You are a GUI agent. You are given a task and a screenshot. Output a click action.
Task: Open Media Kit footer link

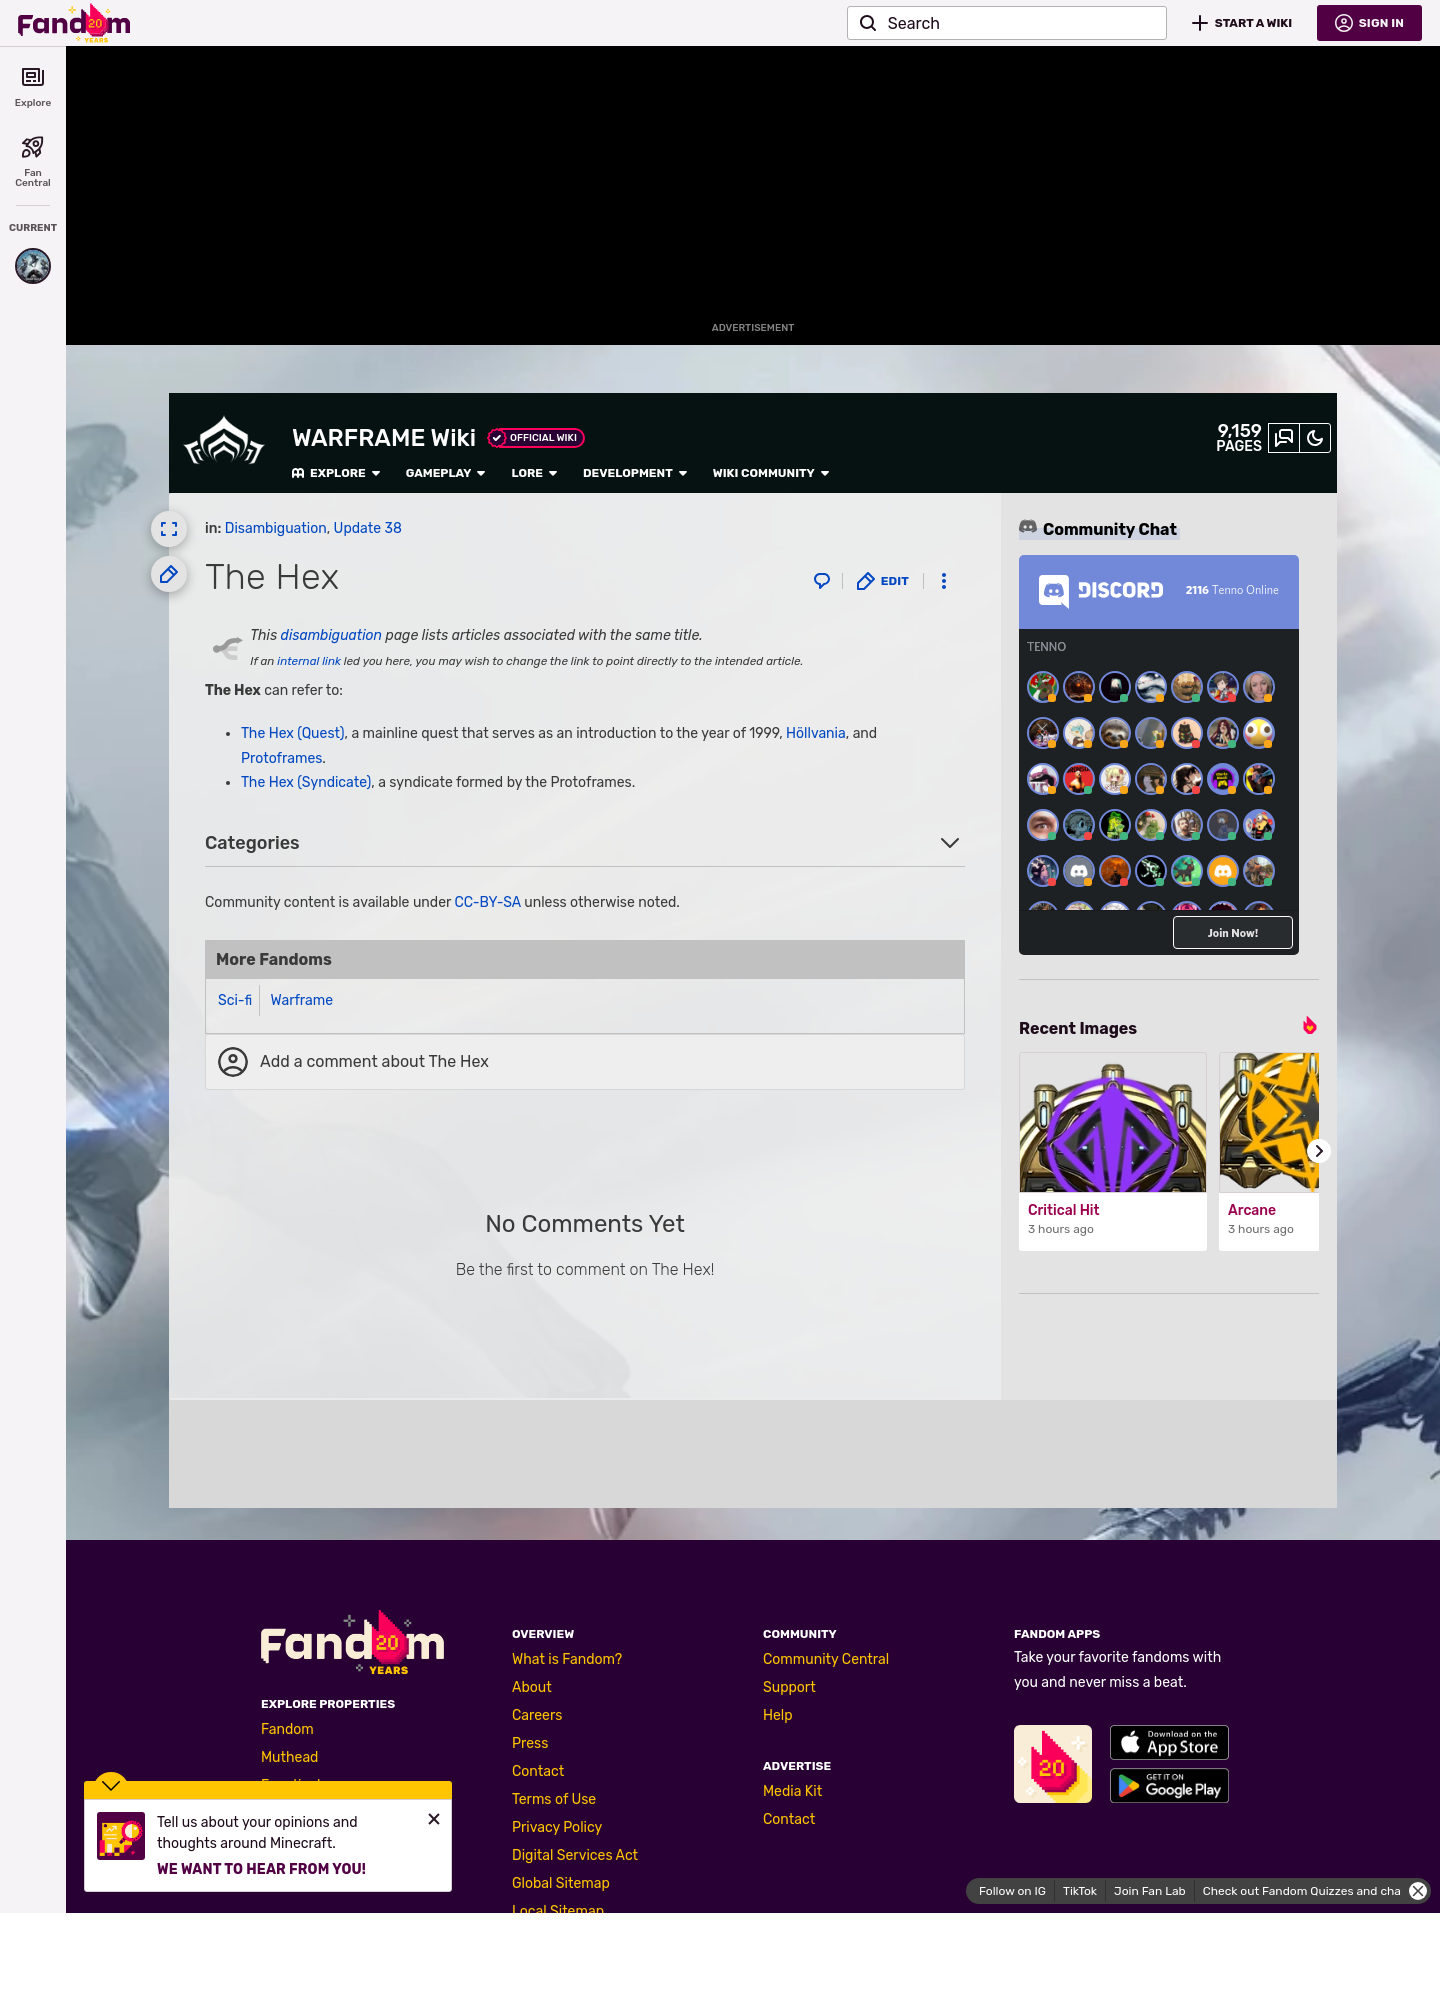792,1791
